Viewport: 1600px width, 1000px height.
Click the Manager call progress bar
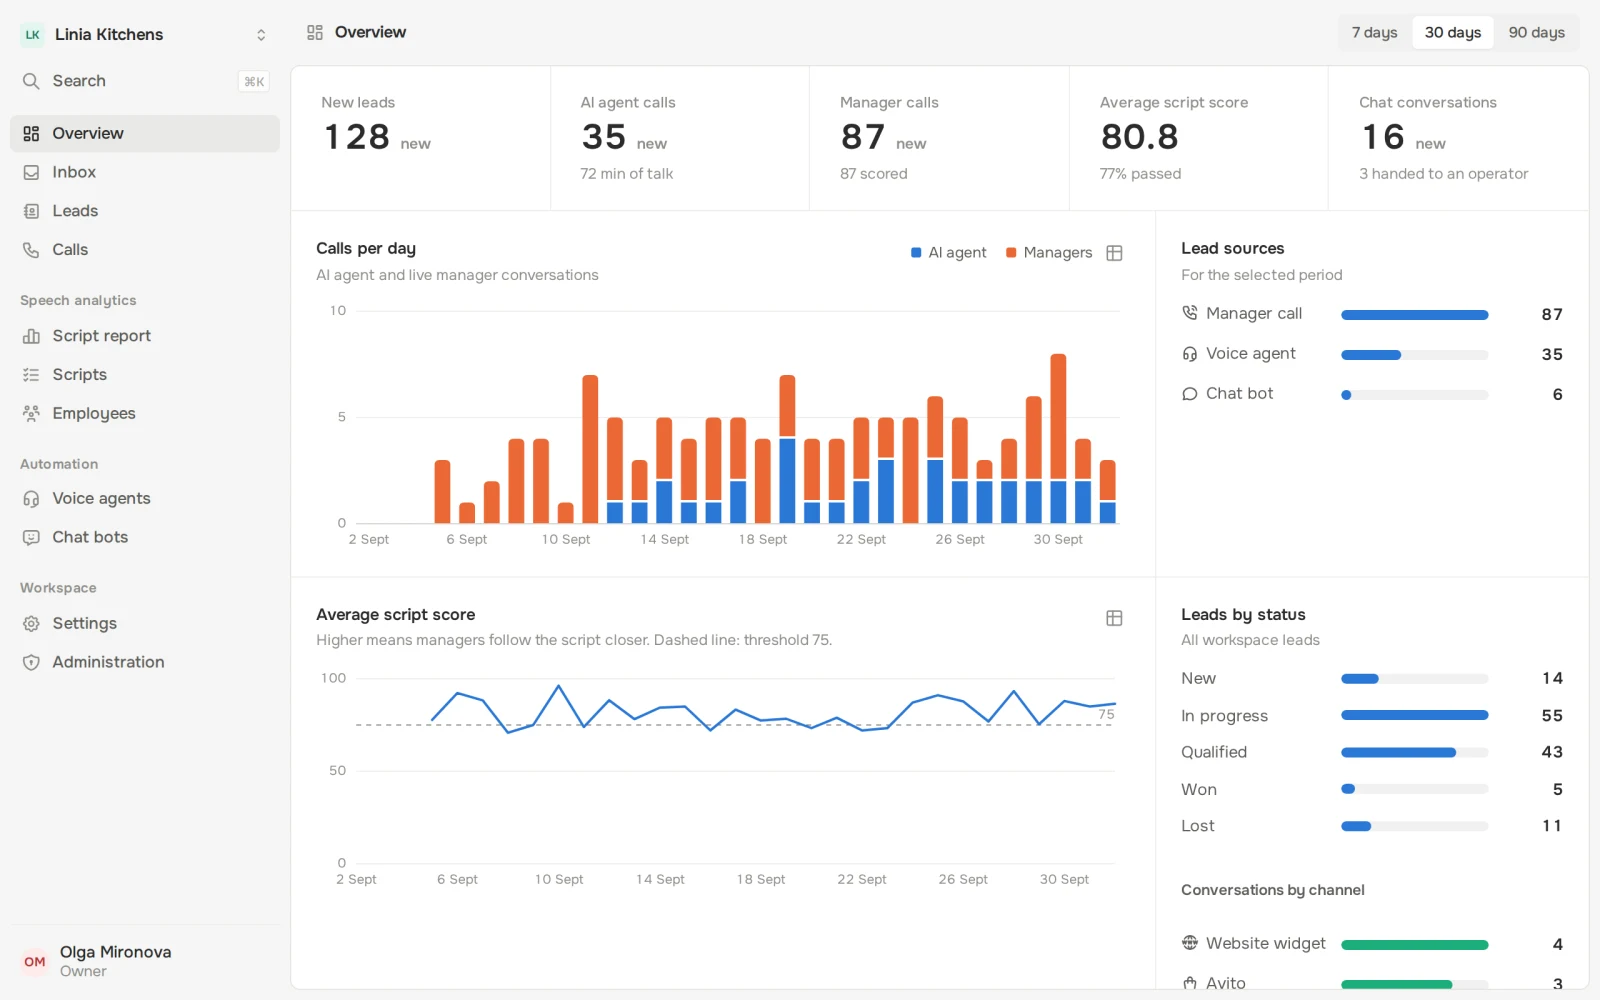1414,315
